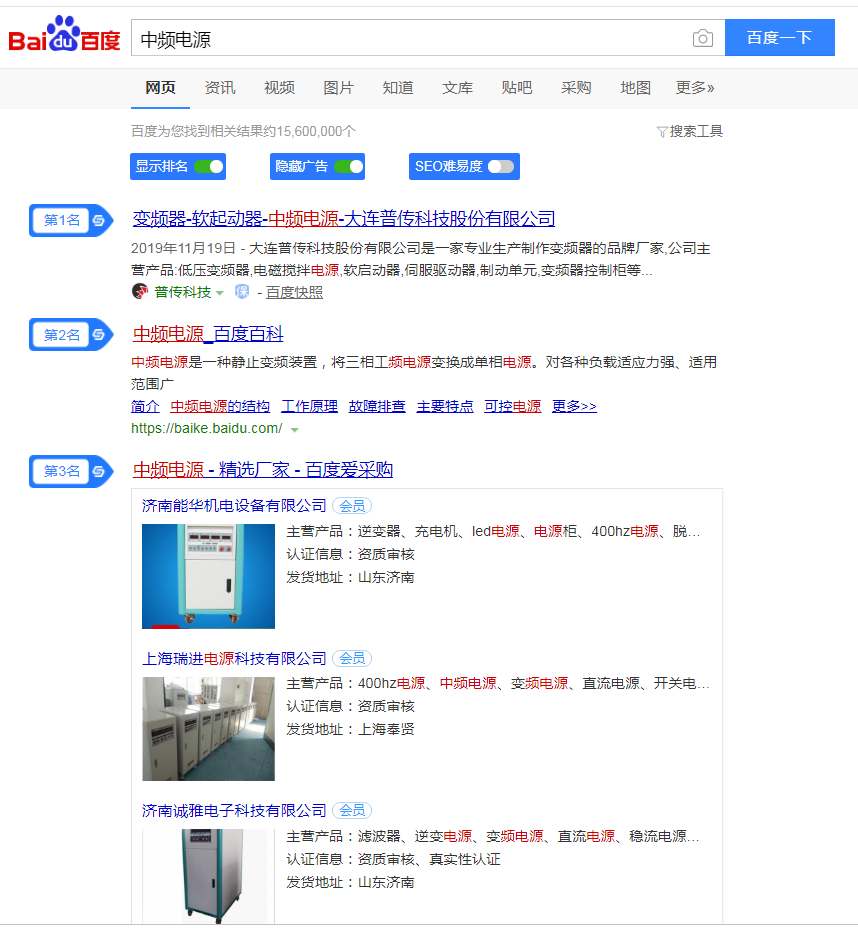Image resolution: width=858 pixels, height=929 pixels.
Task: Click 会员 badge beside 济南能华机电设备有限公司
Action: [352, 506]
